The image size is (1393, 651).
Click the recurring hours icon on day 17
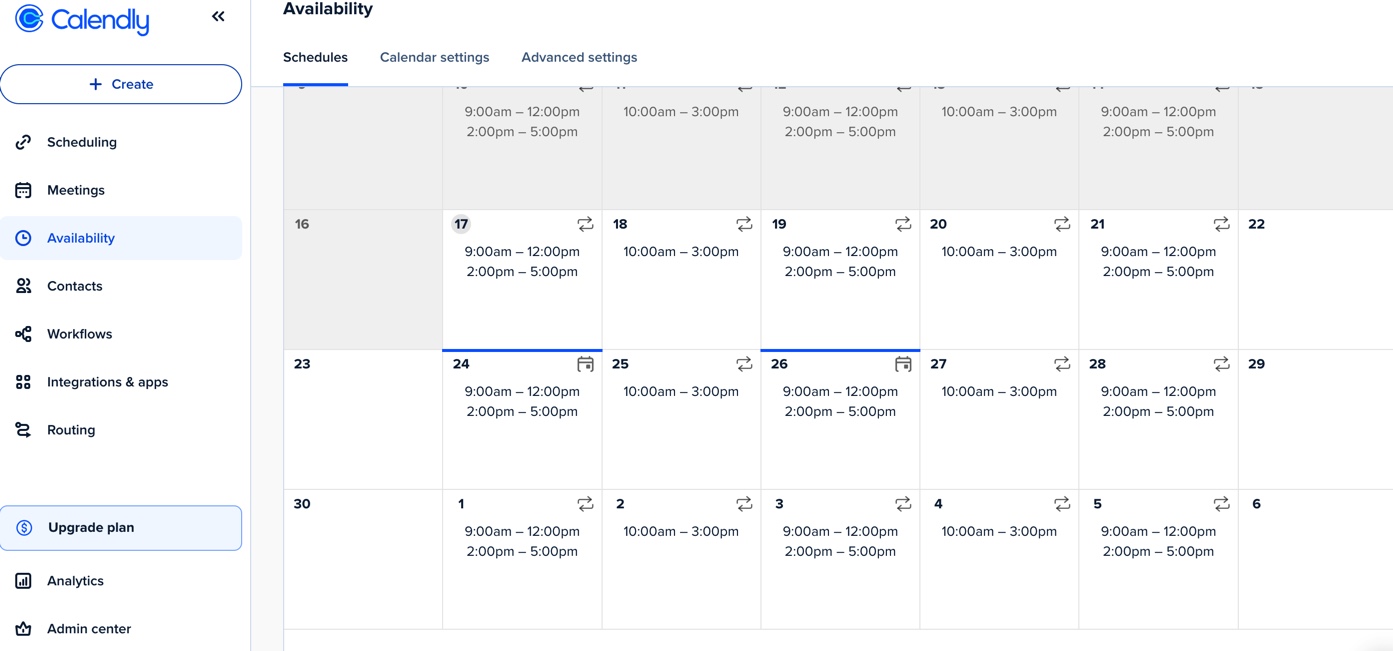pos(585,224)
